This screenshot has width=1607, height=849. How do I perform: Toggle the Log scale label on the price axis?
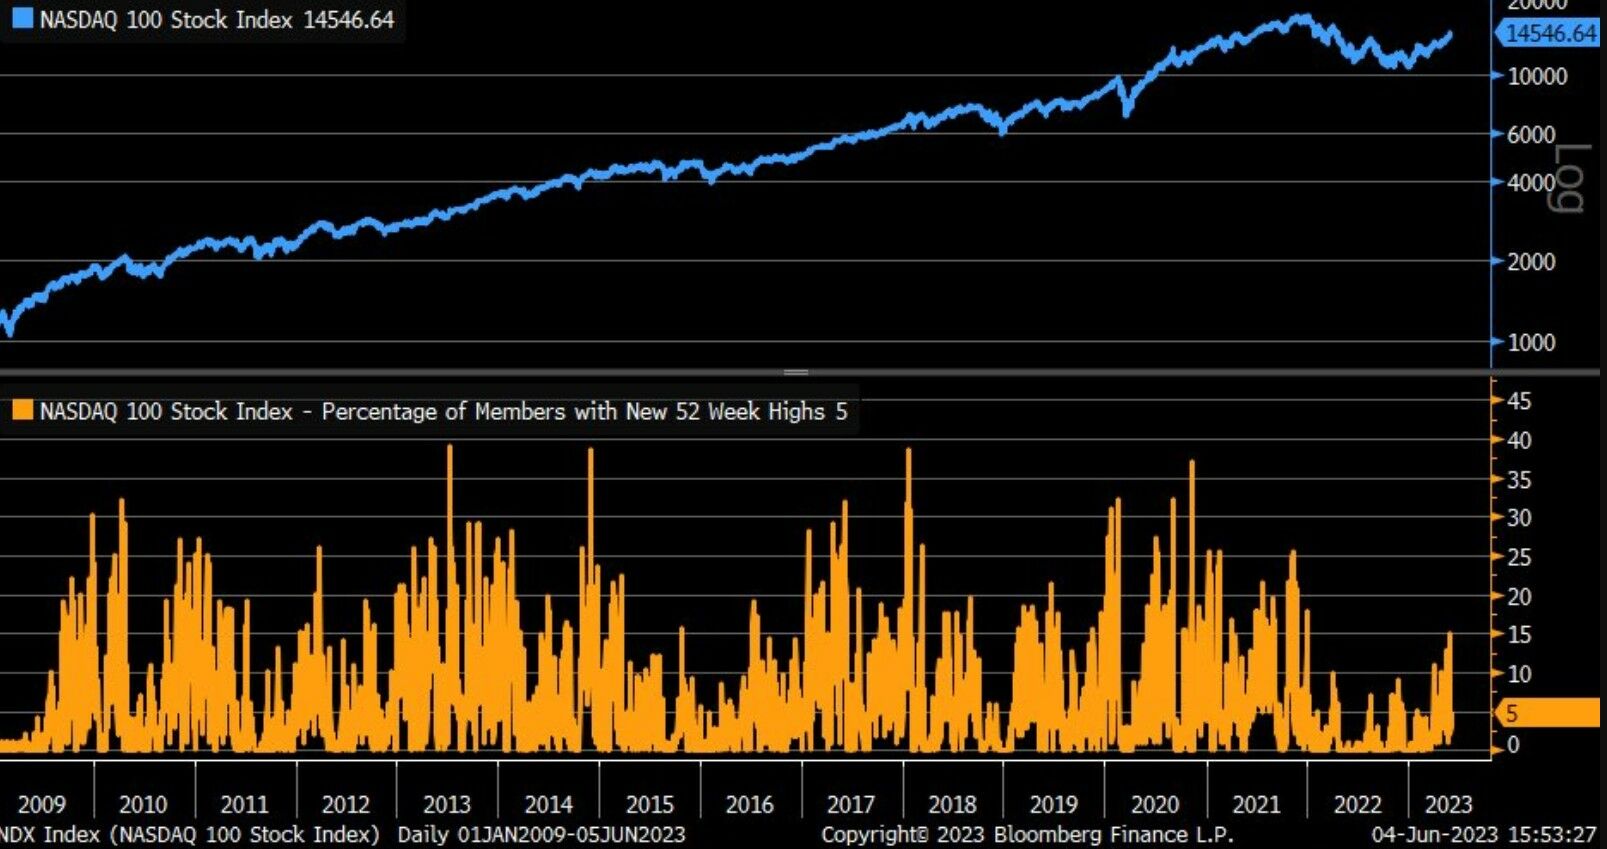(1571, 178)
